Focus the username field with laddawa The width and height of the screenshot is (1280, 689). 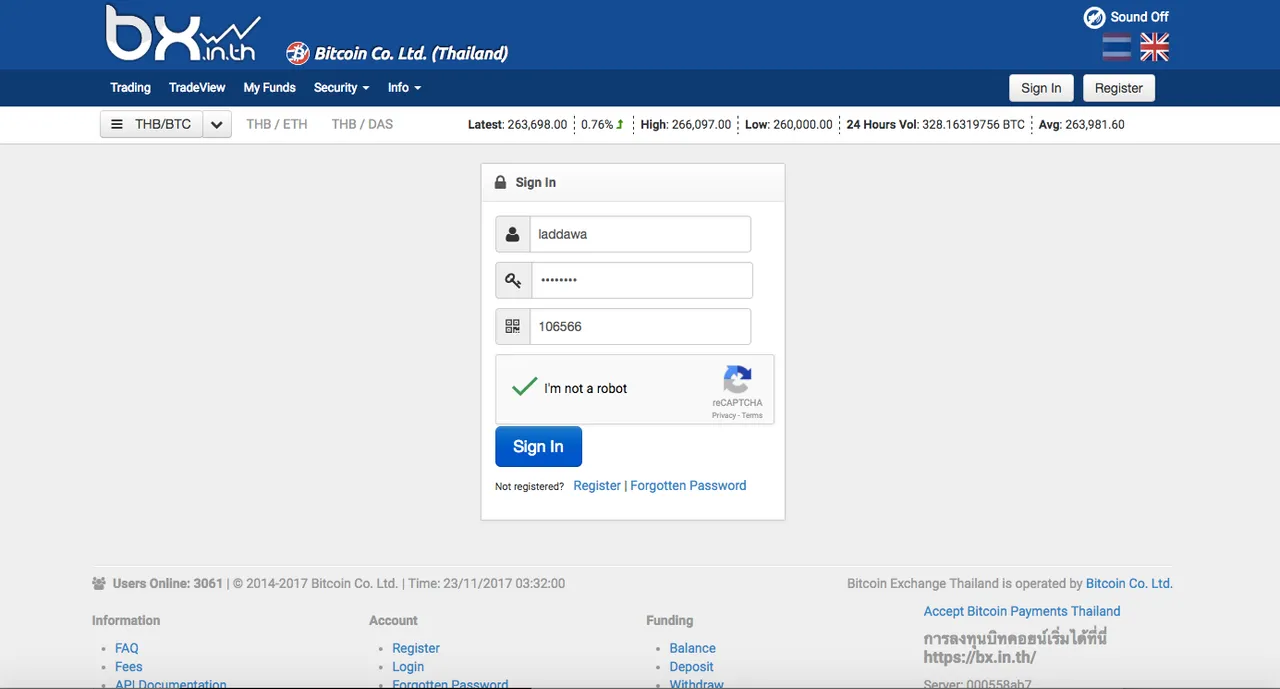pyautogui.click(x=640, y=234)
